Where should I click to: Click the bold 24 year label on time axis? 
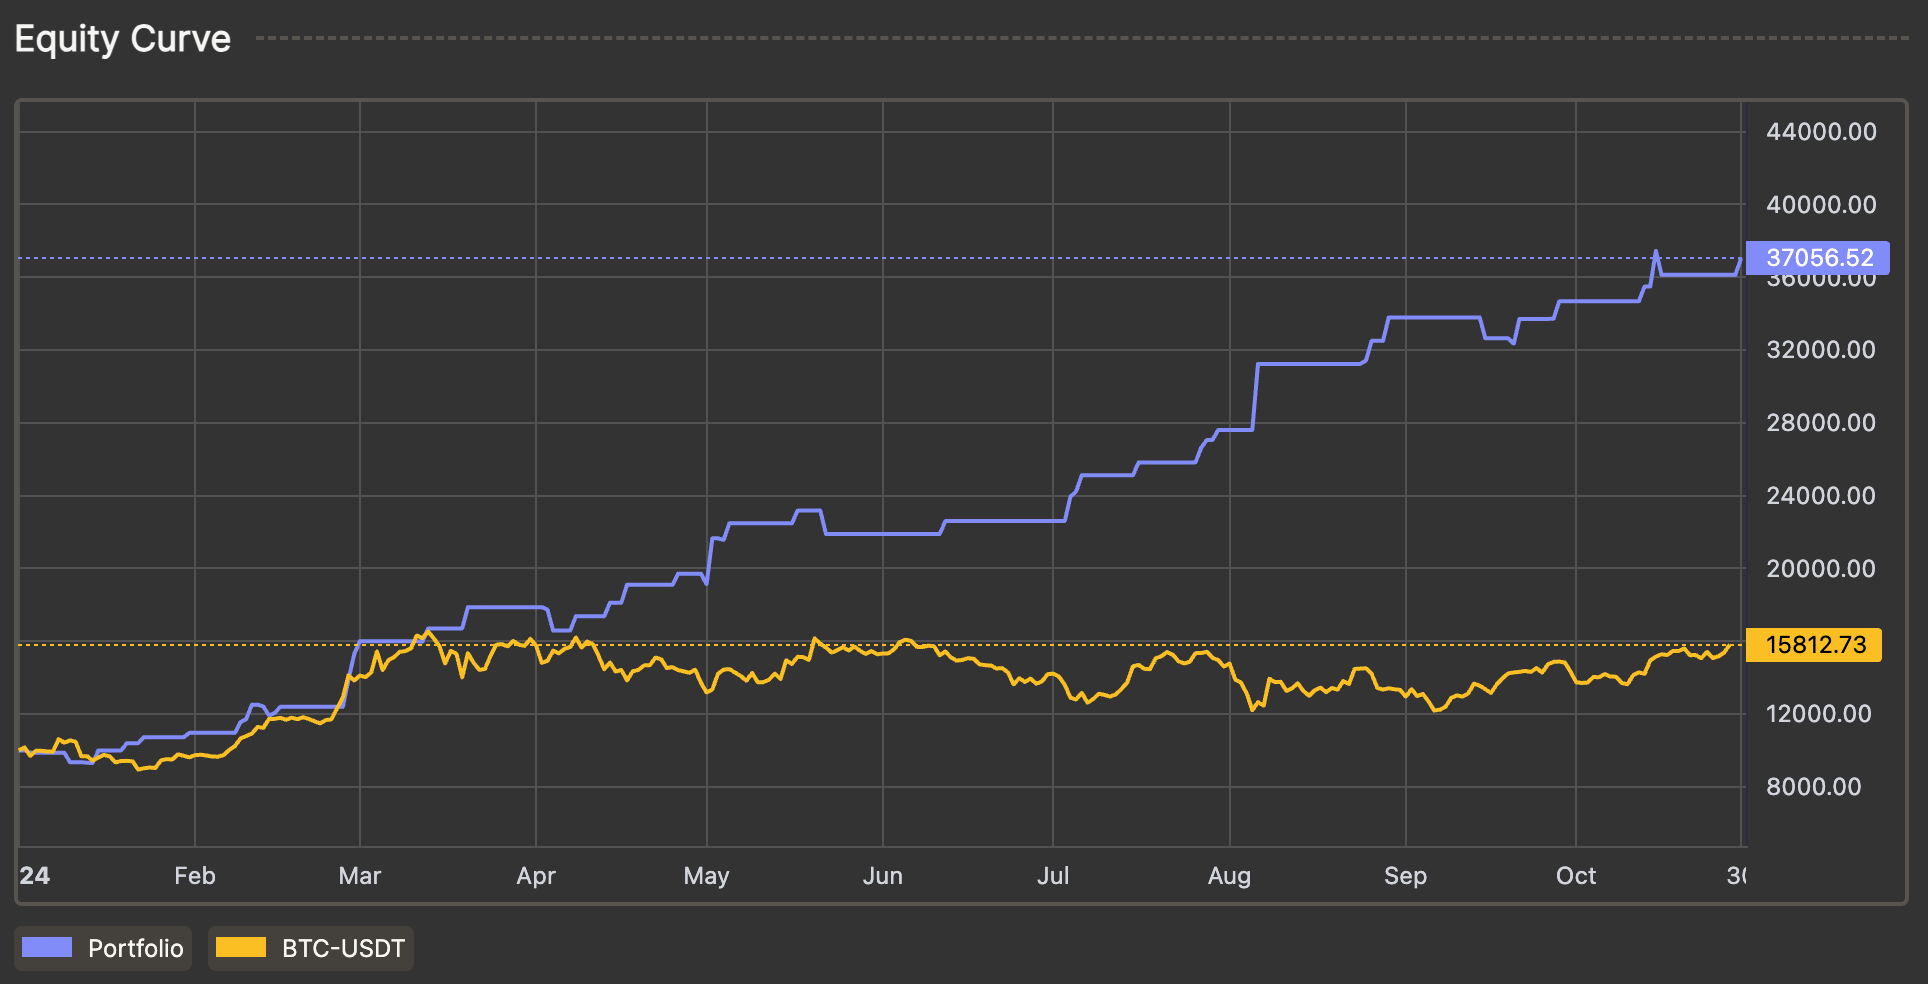coord(34,876)
